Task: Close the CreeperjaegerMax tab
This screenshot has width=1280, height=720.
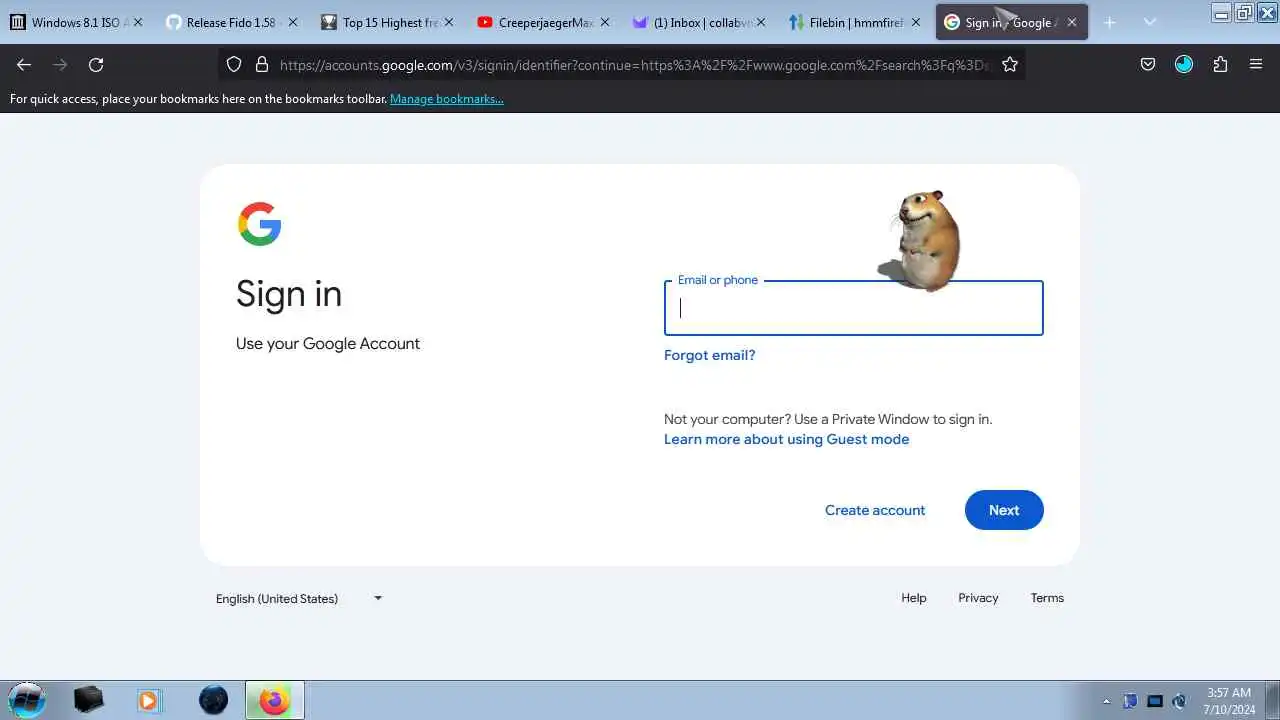Action: pos(604,22)
